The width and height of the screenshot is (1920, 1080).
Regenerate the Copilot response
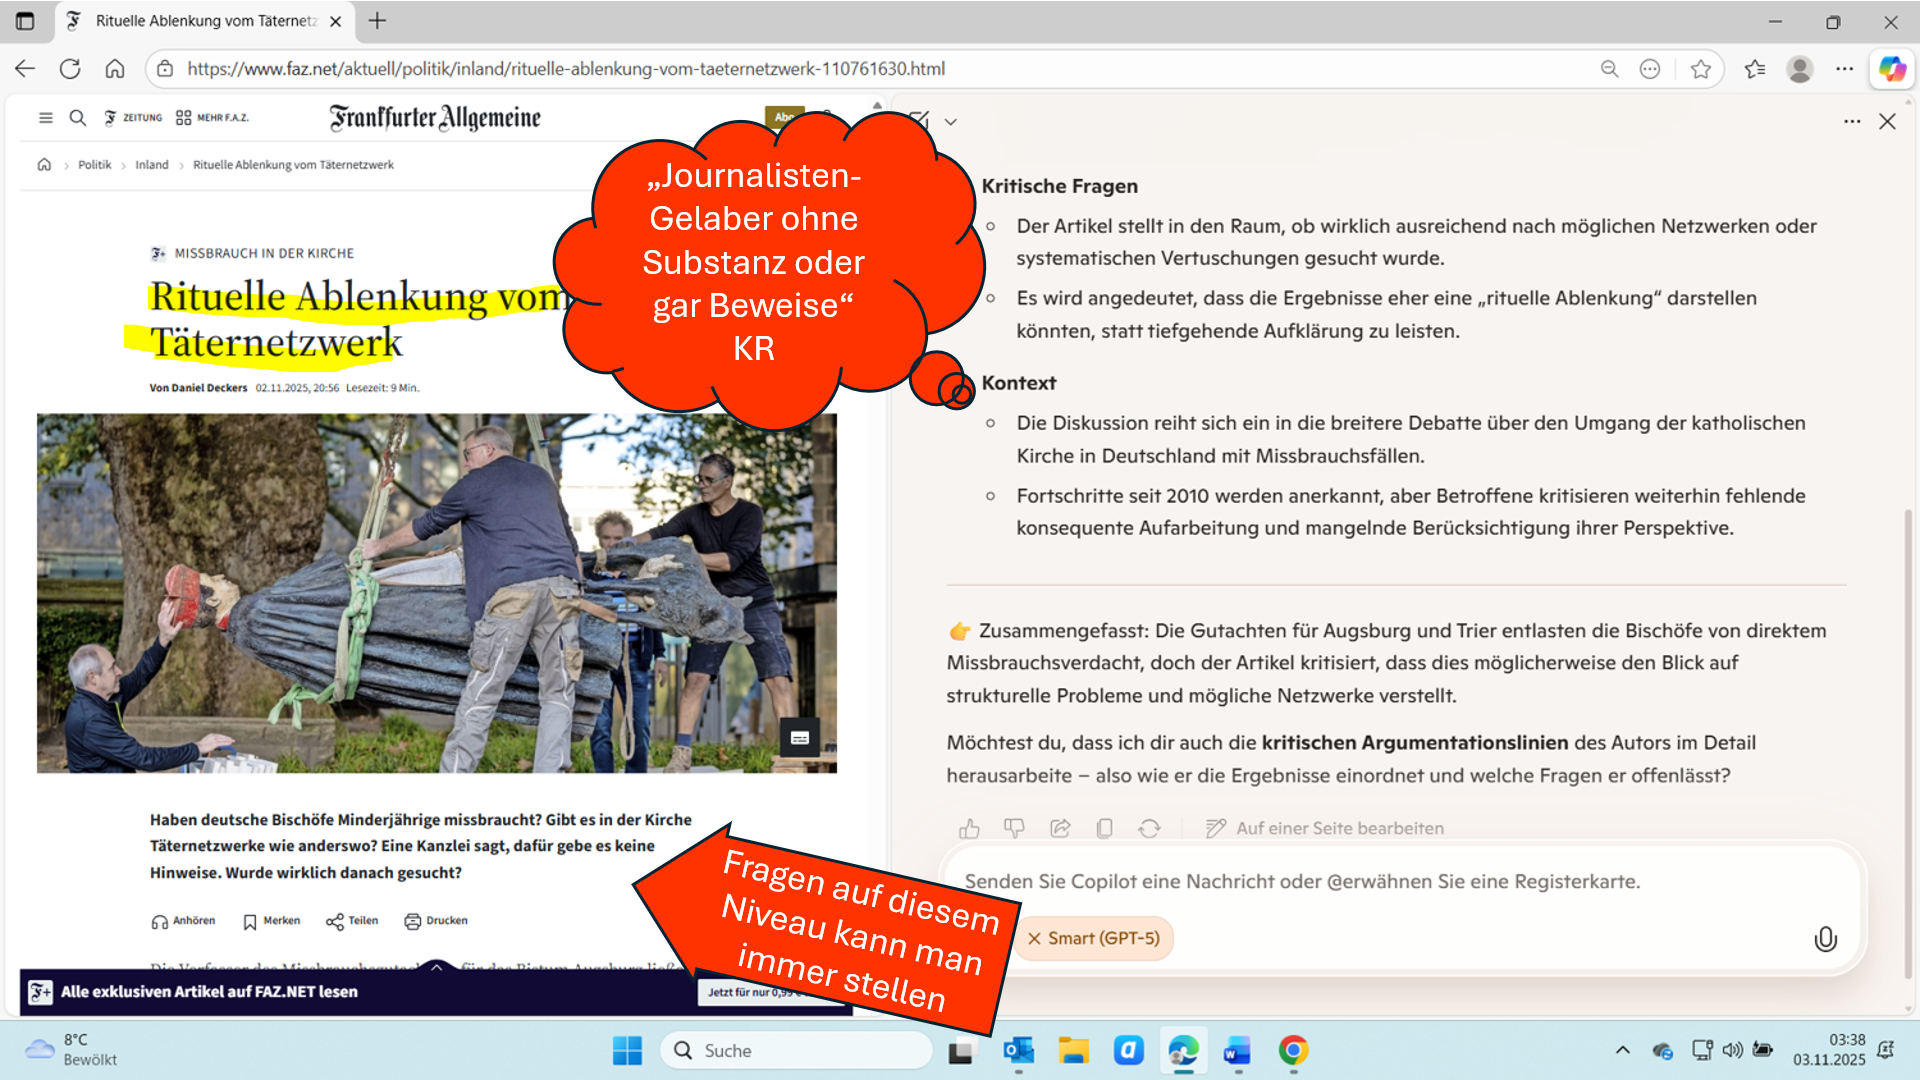(x=1149, y=828)
